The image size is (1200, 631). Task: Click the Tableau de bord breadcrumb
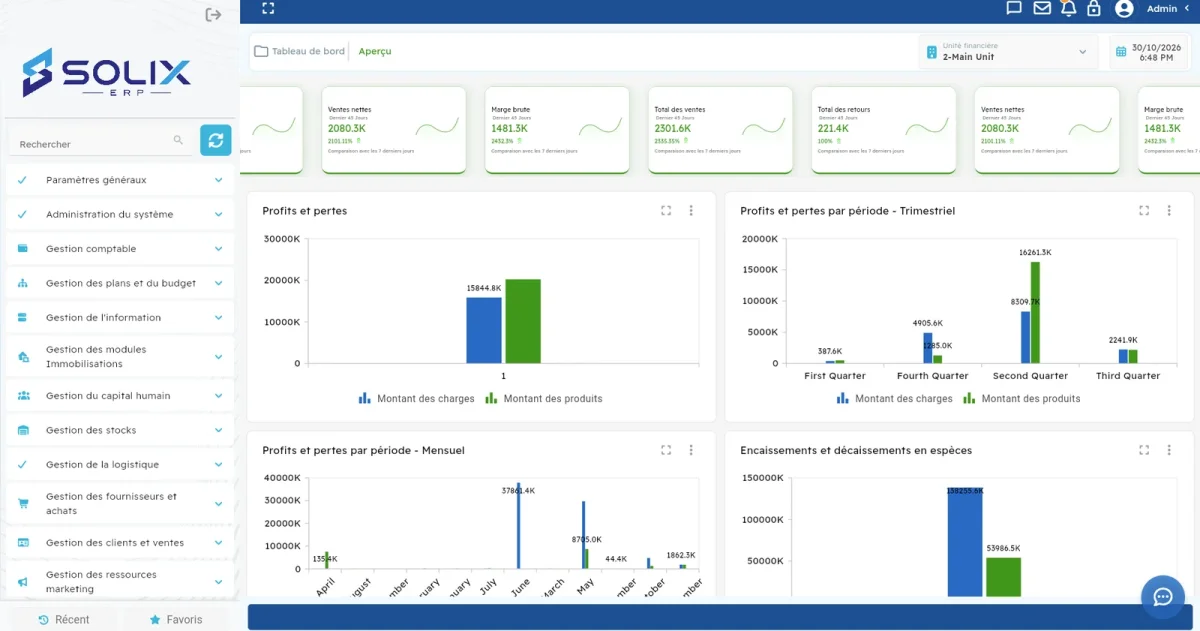coord(308,51)
